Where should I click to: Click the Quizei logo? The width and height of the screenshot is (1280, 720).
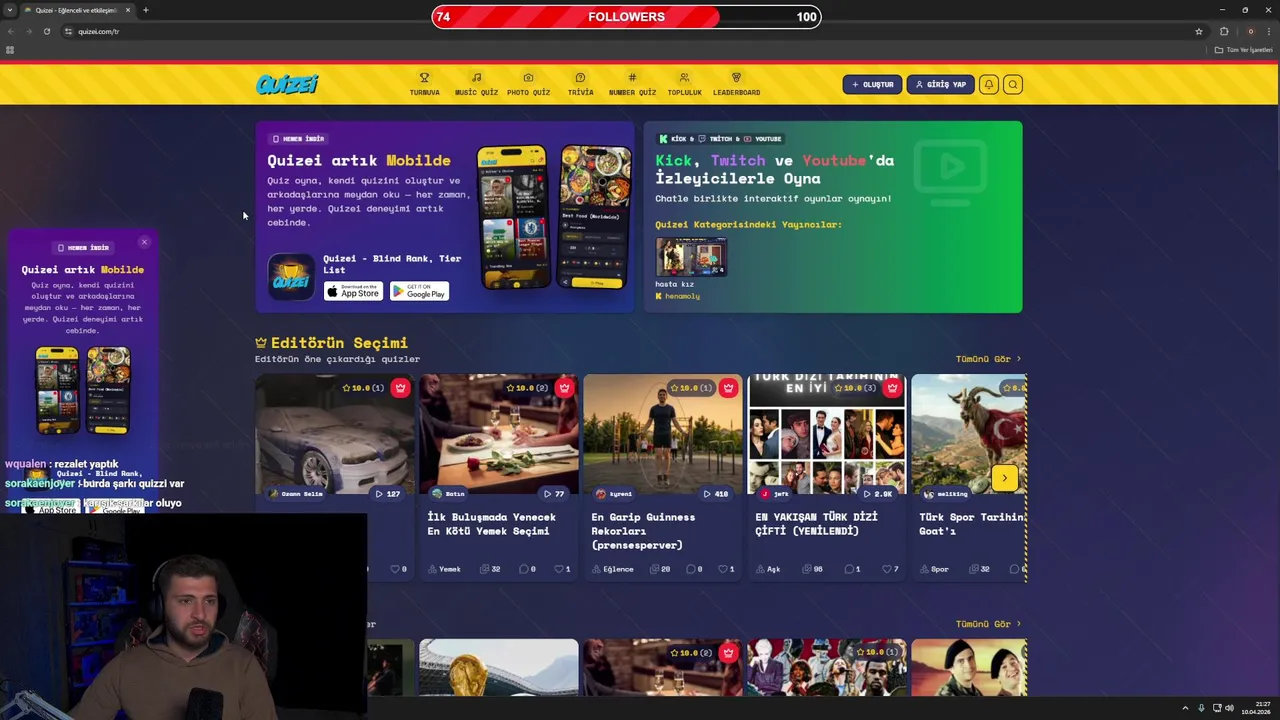click(287, 84)
